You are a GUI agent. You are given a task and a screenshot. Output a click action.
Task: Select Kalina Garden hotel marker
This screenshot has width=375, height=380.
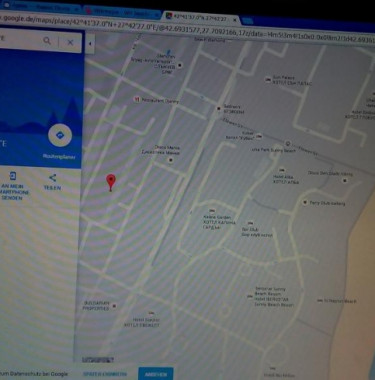(211, 211)
